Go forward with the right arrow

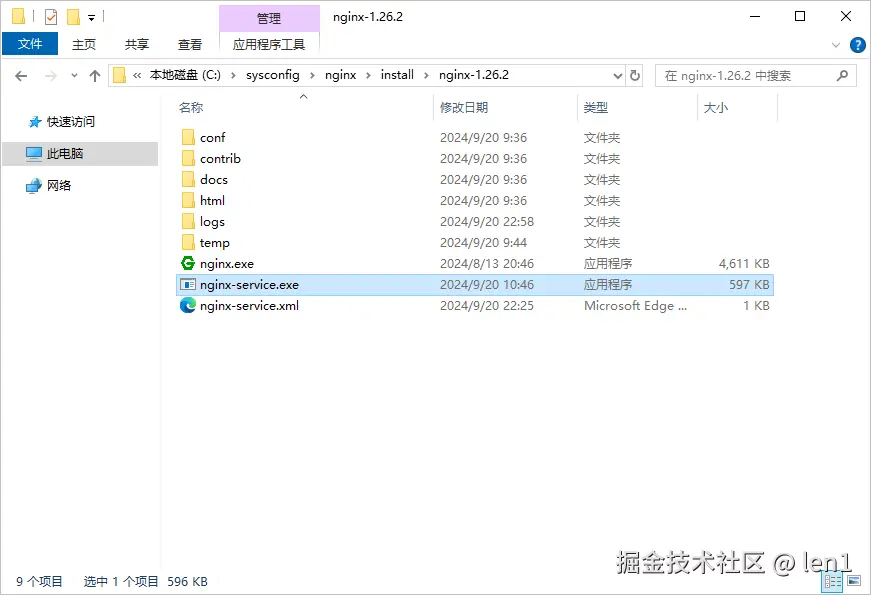[51, 76]
